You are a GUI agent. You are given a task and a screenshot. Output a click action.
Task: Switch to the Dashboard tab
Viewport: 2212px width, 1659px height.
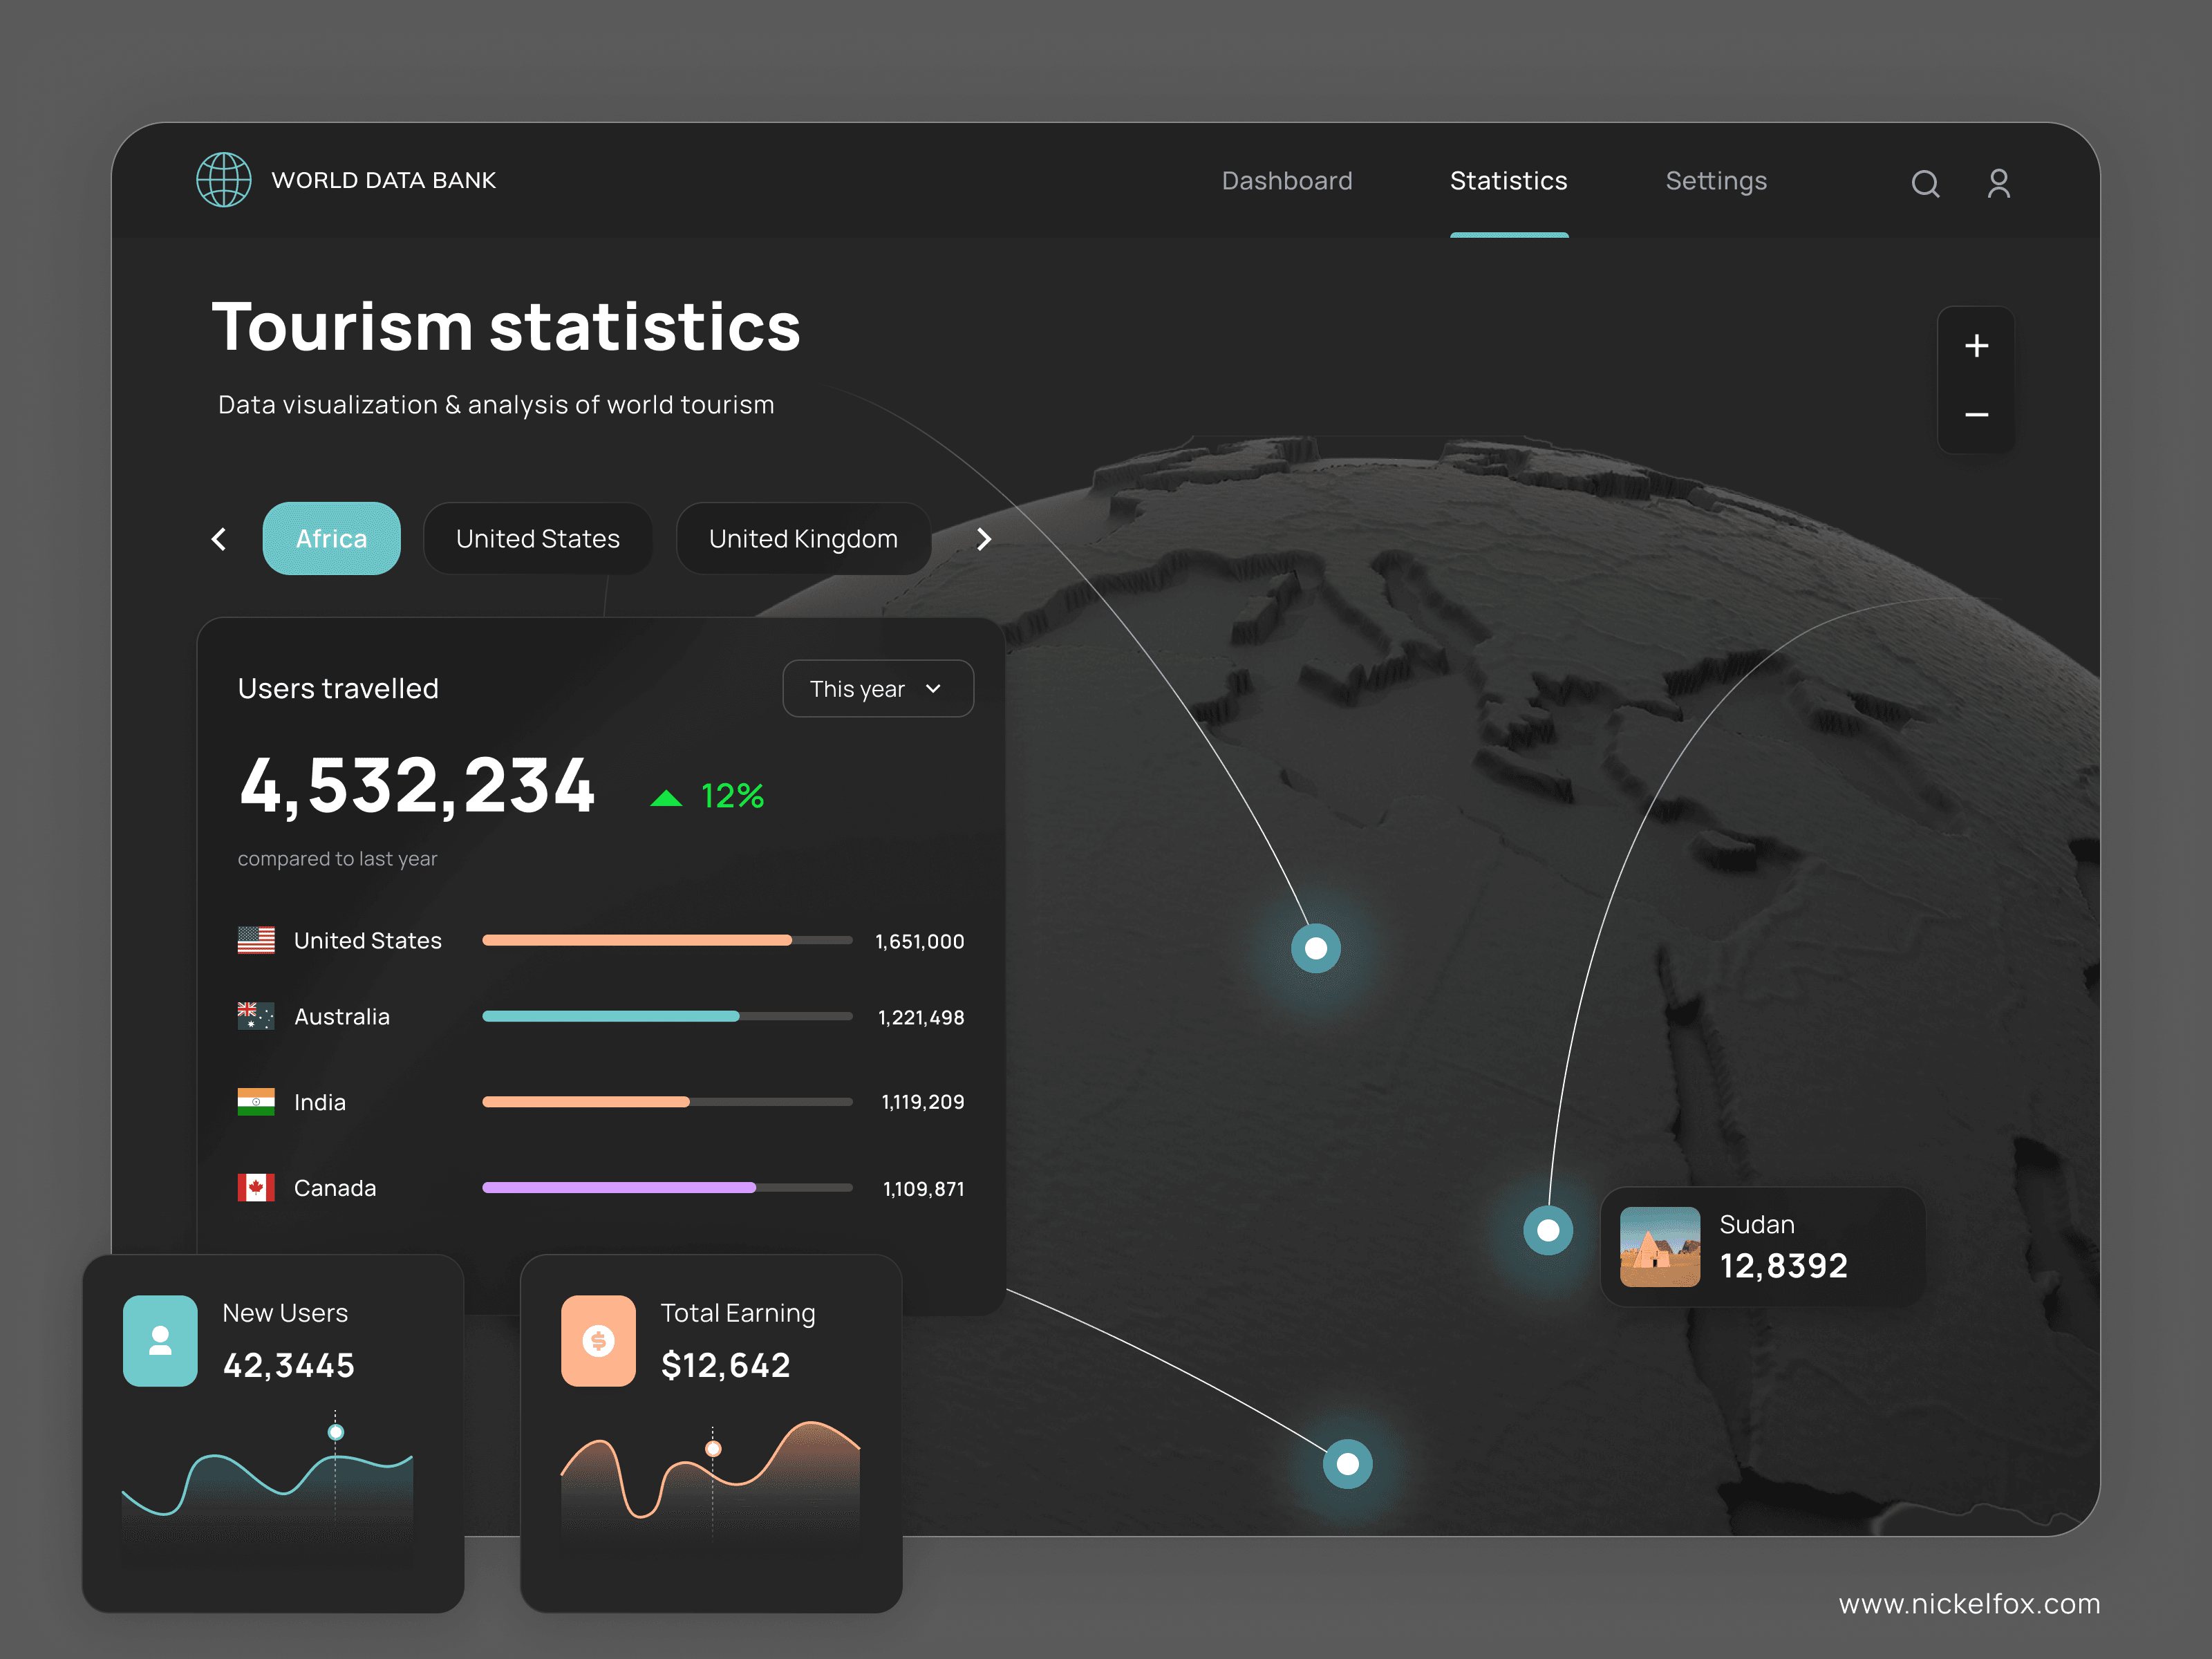click(x=1287, y=181)
